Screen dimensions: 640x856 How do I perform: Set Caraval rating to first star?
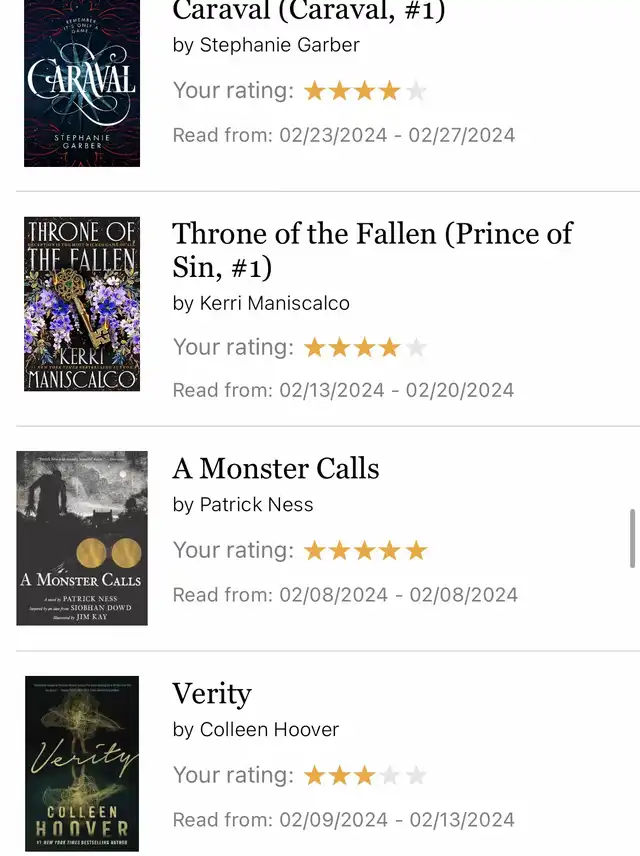click(315, 92)
